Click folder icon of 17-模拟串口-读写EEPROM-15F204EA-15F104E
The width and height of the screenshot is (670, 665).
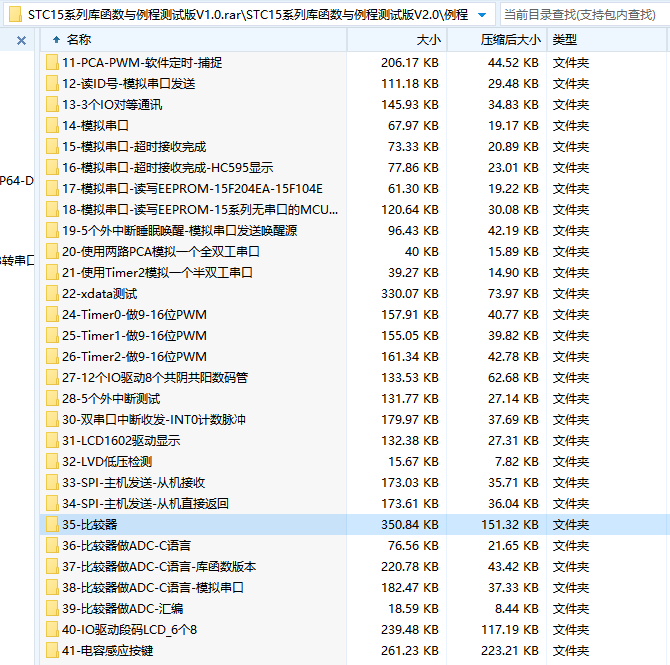52,188
